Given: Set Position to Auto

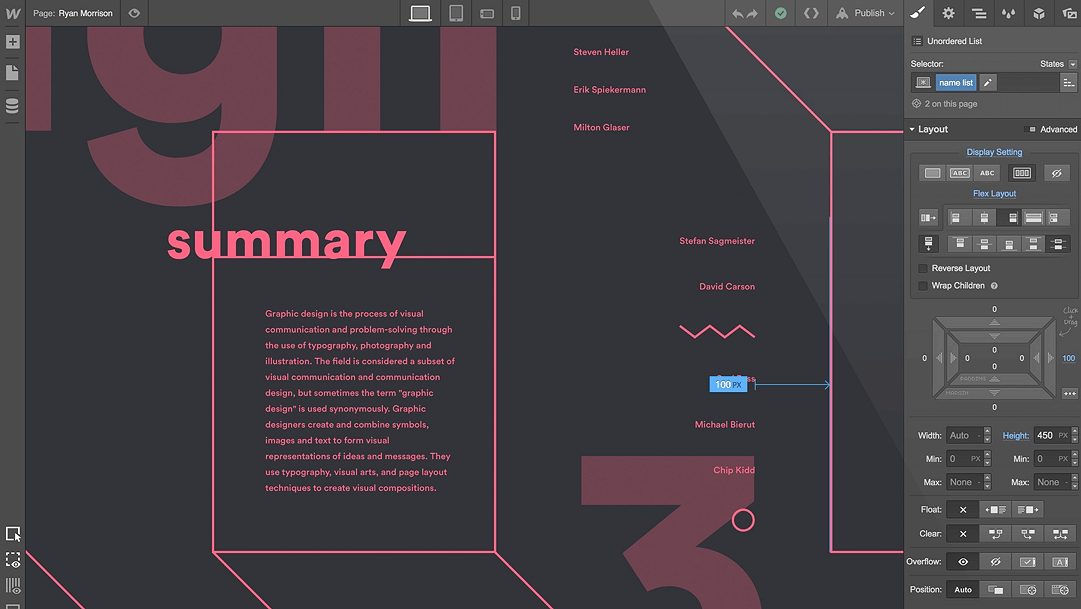Looking at the screenshot, I should (963, 590).
